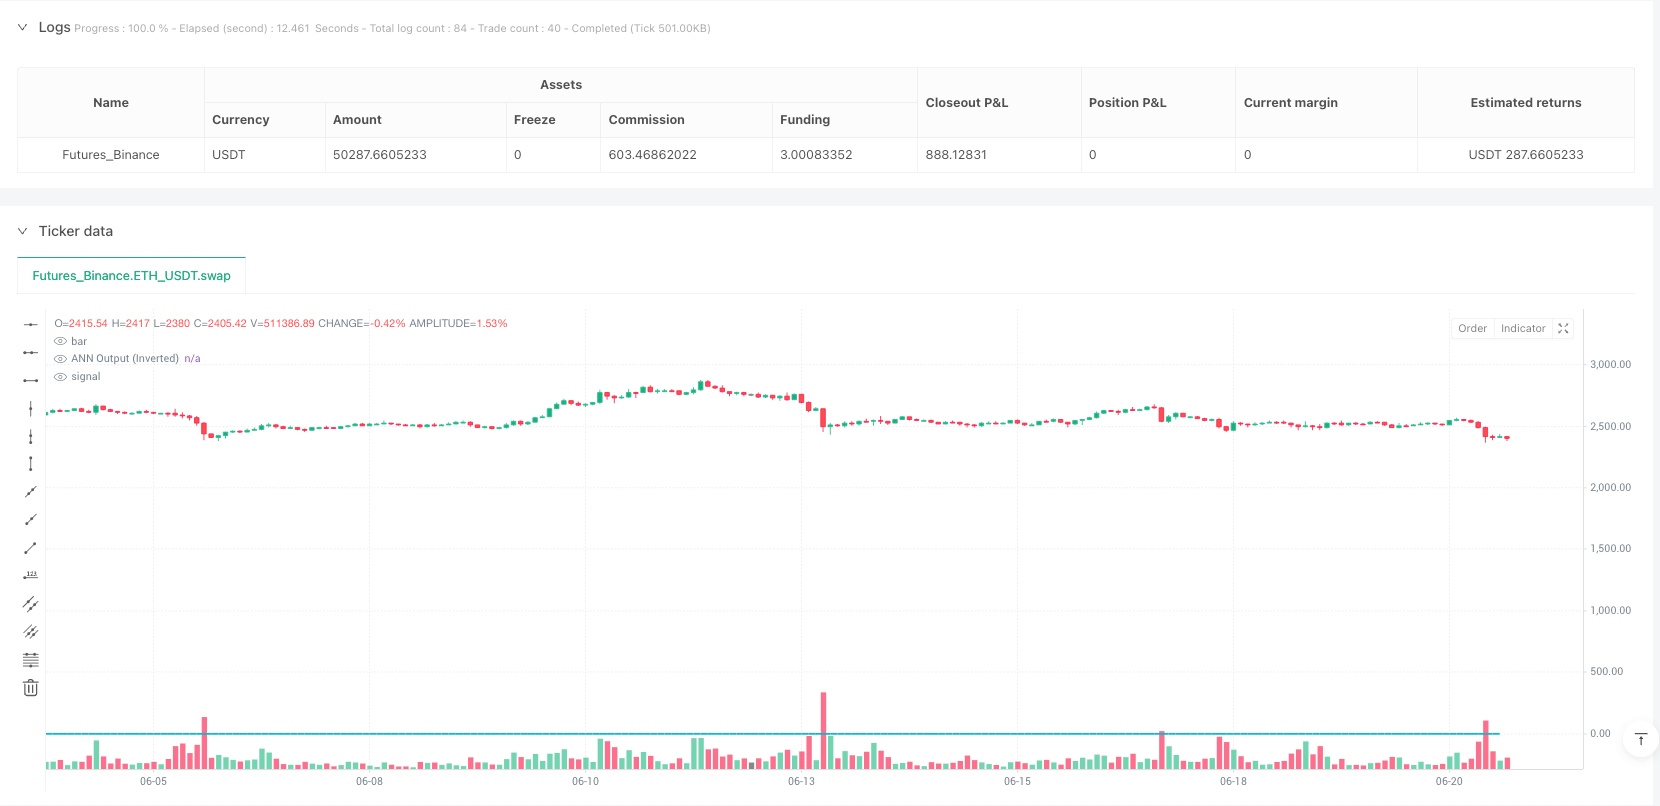Select the diagonal segment drawing tool

click(31, 548)
